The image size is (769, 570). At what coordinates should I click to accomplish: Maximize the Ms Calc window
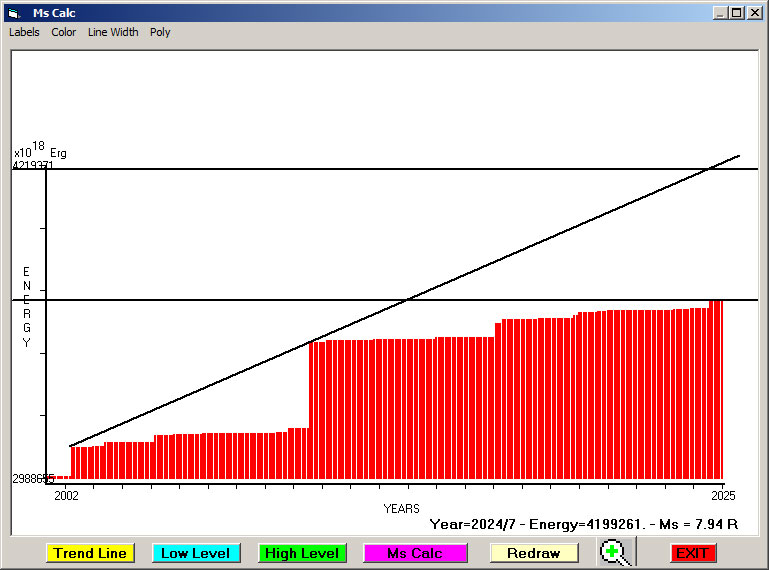tap(737, 13)
